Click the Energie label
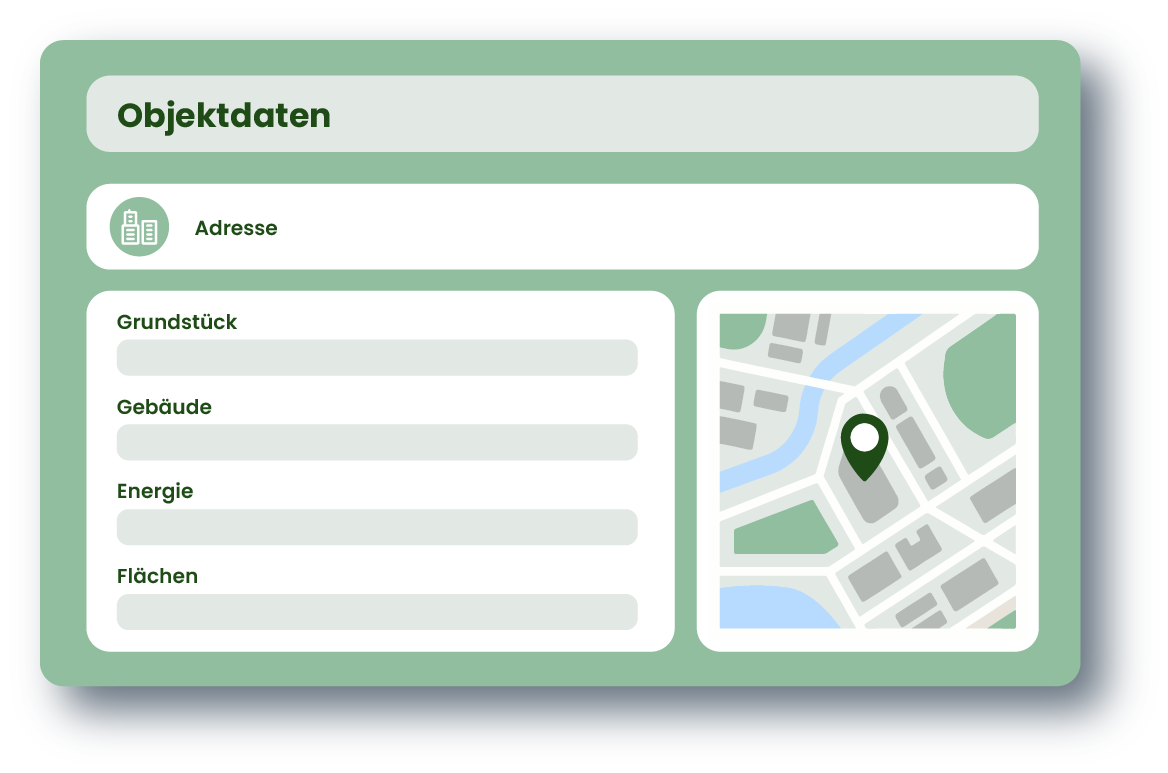1168x773 pixels. 155,492
